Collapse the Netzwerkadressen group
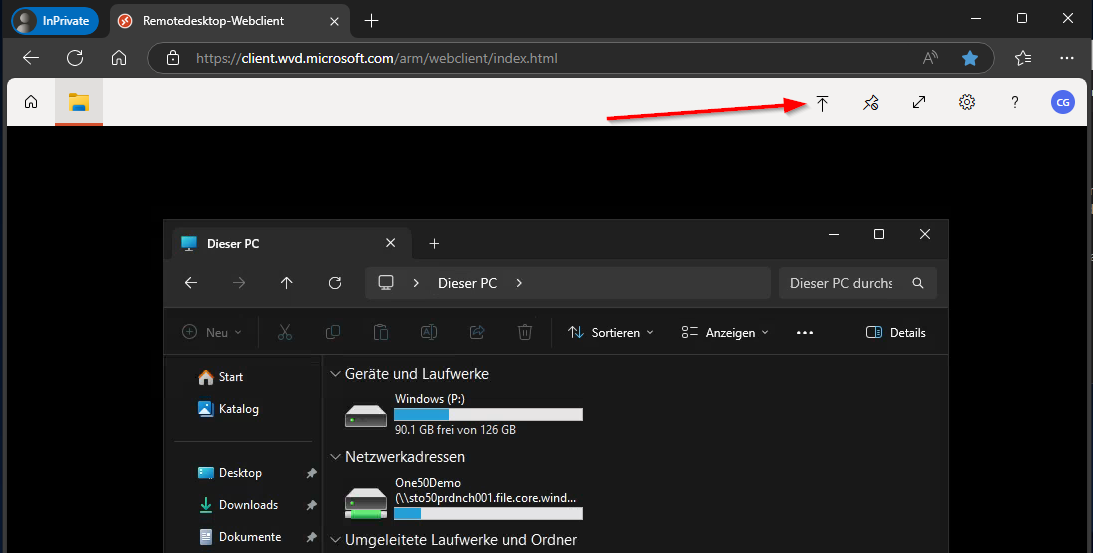The width and height of the screenshot is (1093, 553). [335, 457]
